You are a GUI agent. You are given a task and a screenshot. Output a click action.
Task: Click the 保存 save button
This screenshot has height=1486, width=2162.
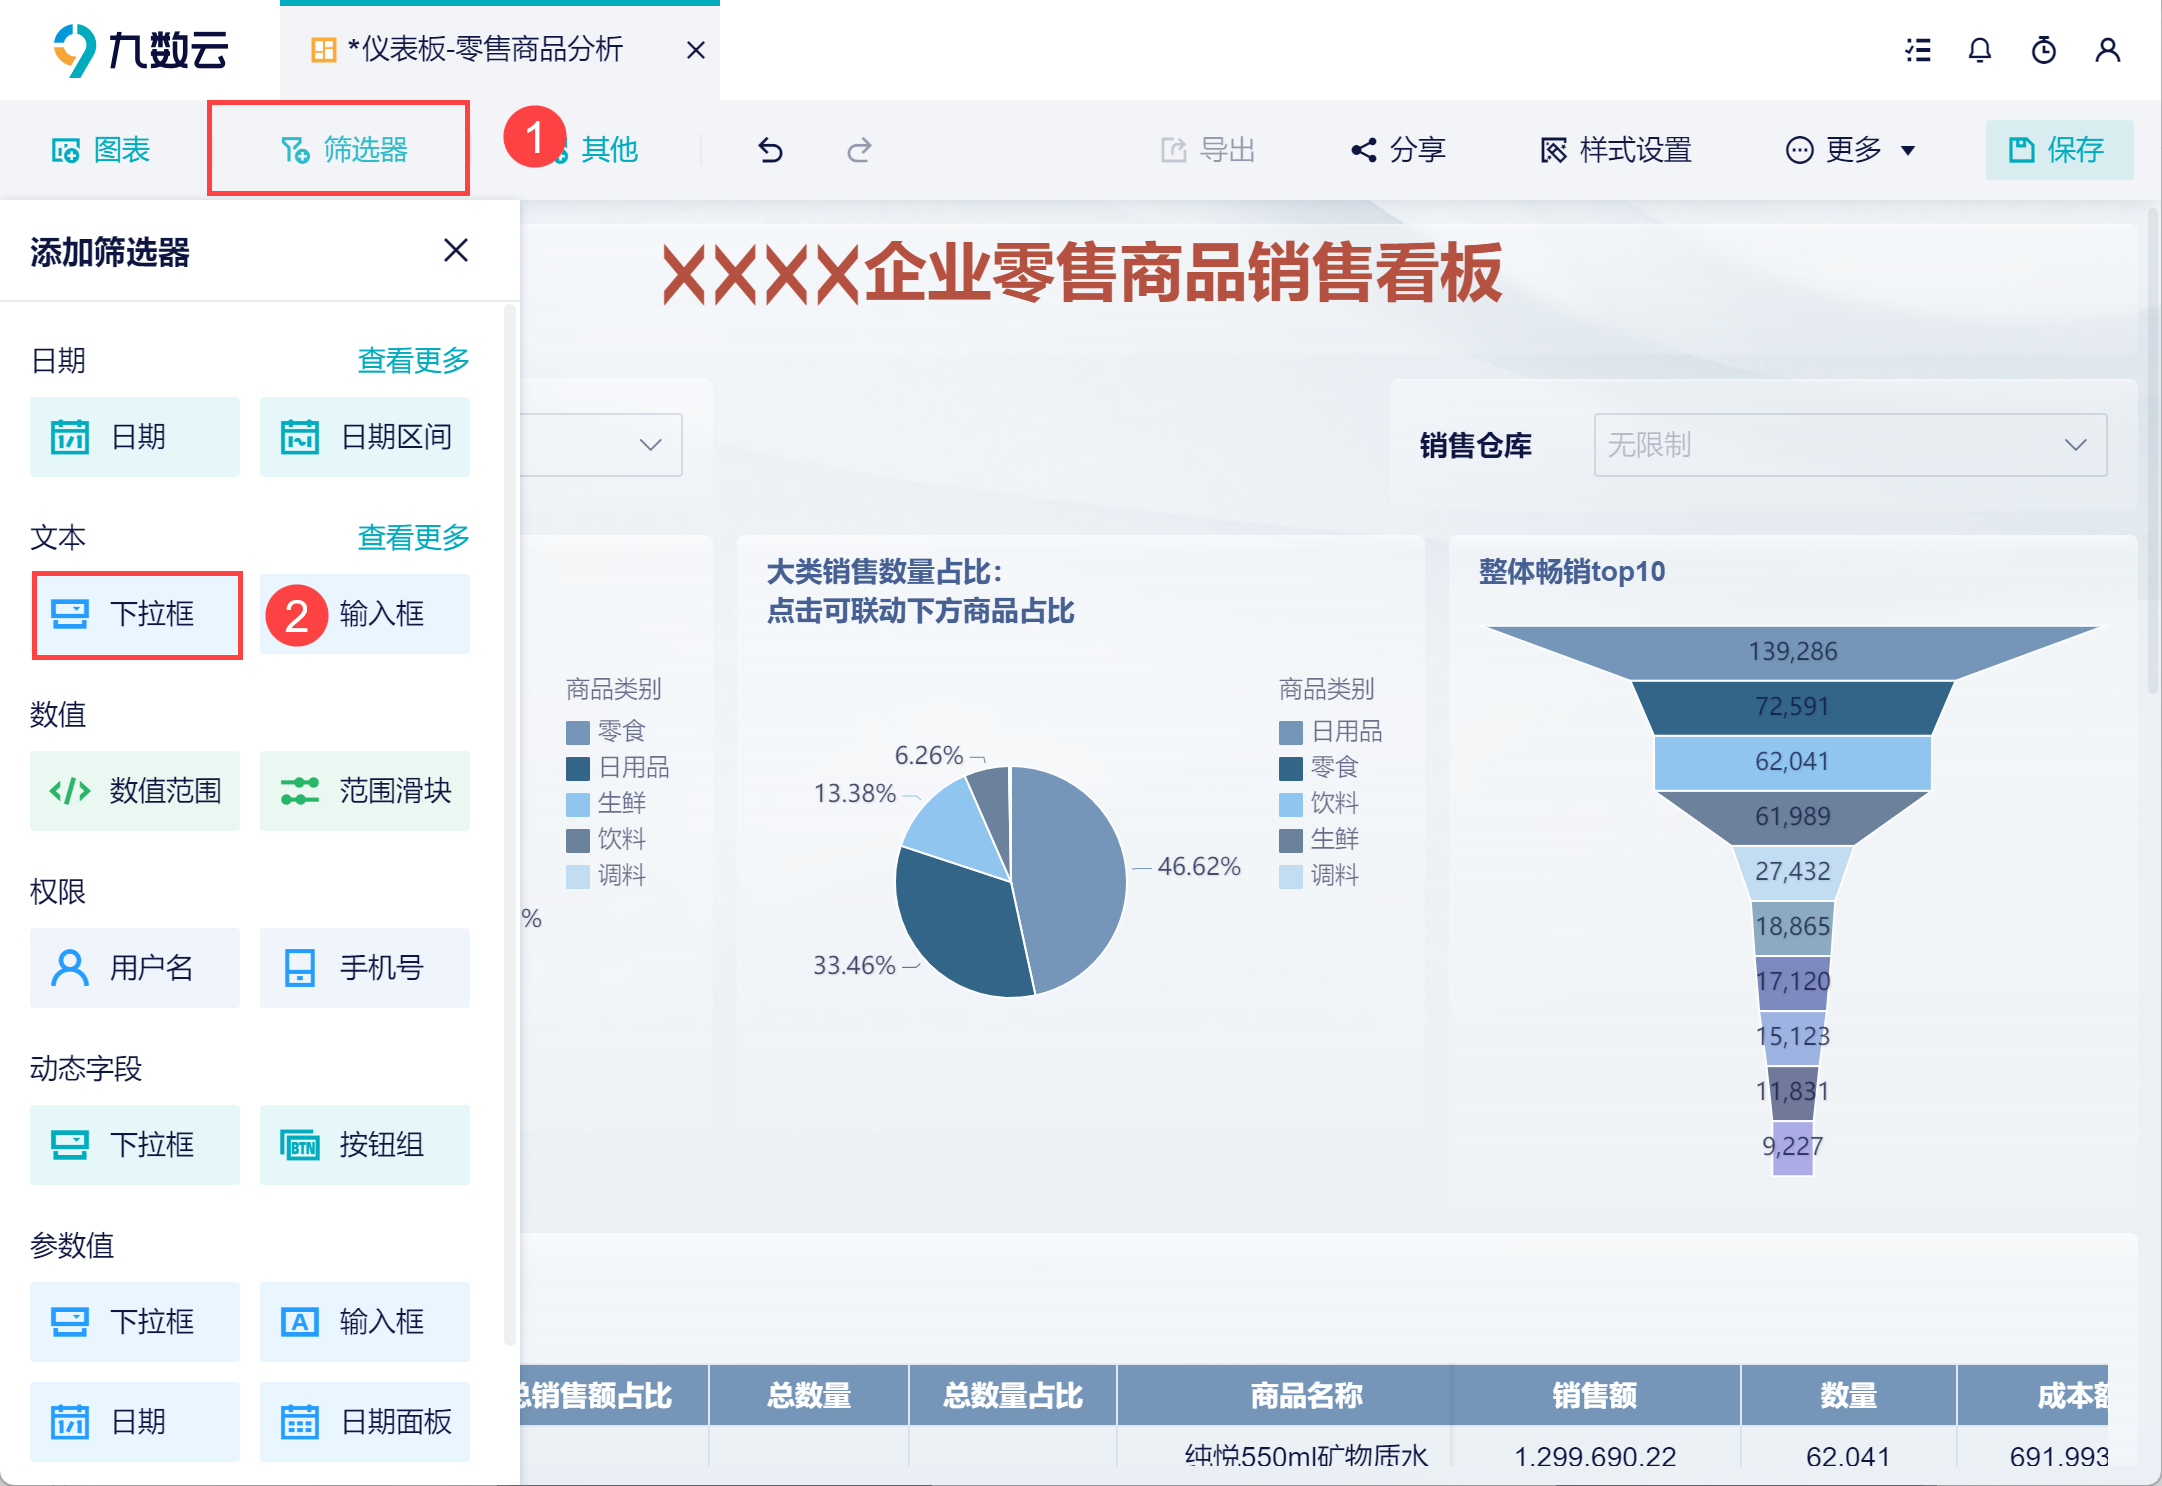tap(2059, 150)
